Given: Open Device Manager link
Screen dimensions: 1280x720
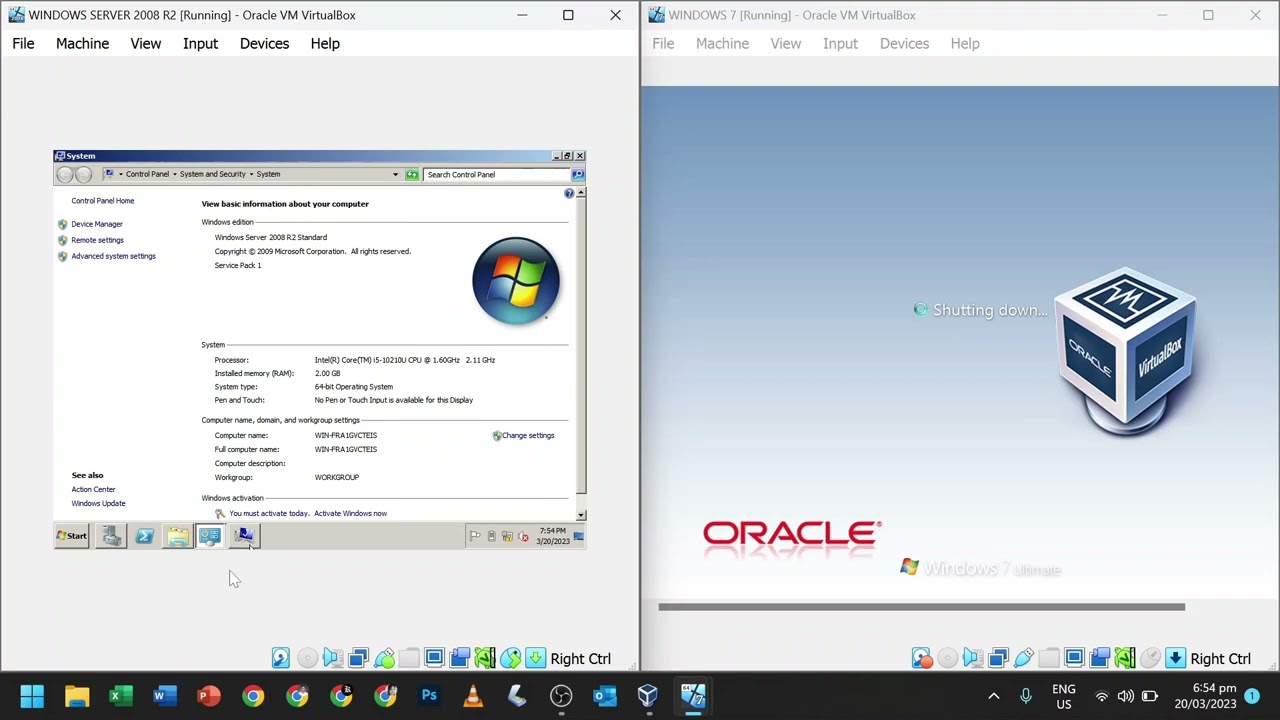Looking at the screenshot, I should 97,224.
